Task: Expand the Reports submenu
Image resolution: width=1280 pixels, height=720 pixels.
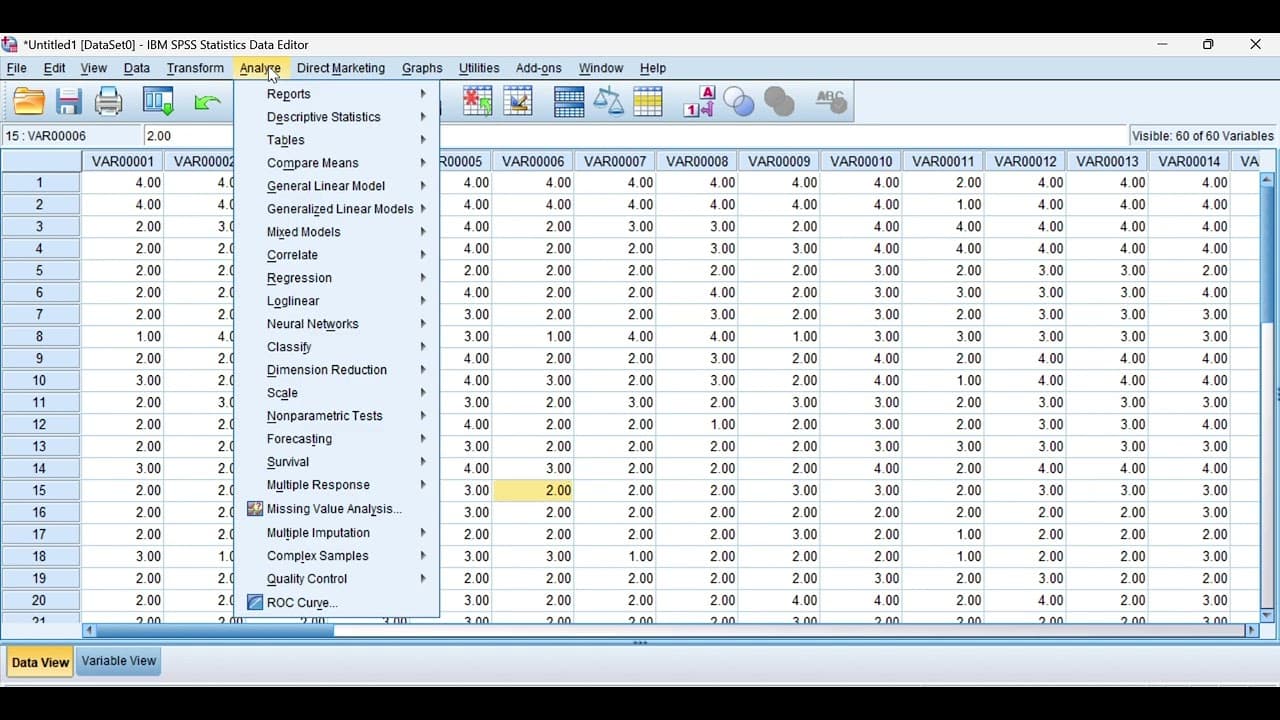Action: pos(335,94)
